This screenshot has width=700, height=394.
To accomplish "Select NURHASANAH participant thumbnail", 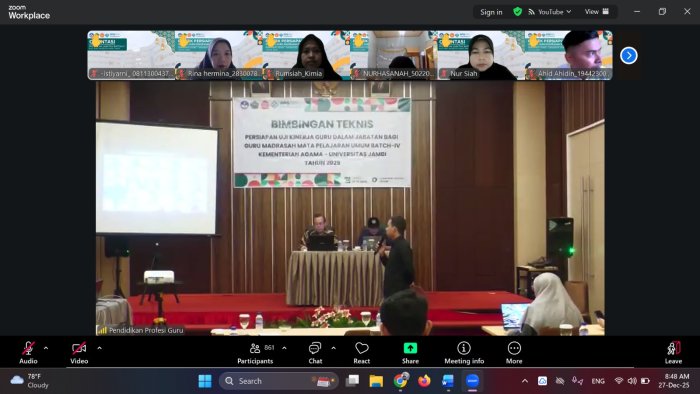I will click(x=394, y=55).
